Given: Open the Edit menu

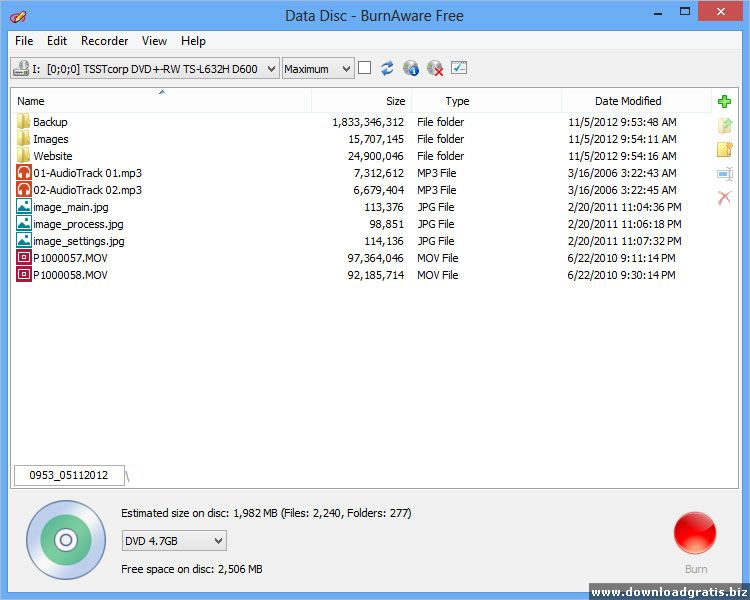Looking at the screenshot, I should click(57, 41).
